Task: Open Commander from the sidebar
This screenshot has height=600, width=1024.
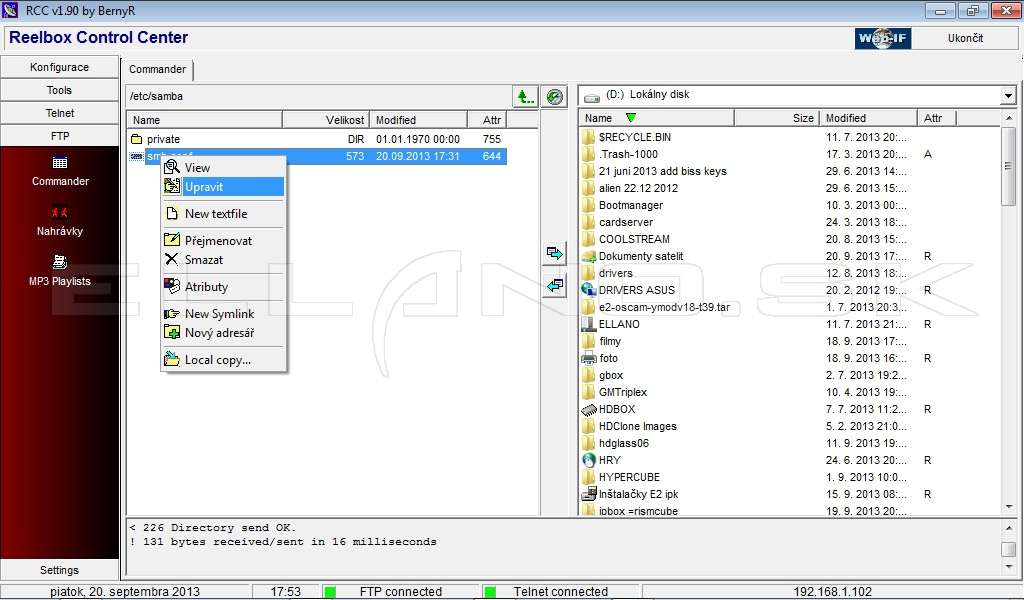Action: tap(60, 172)
